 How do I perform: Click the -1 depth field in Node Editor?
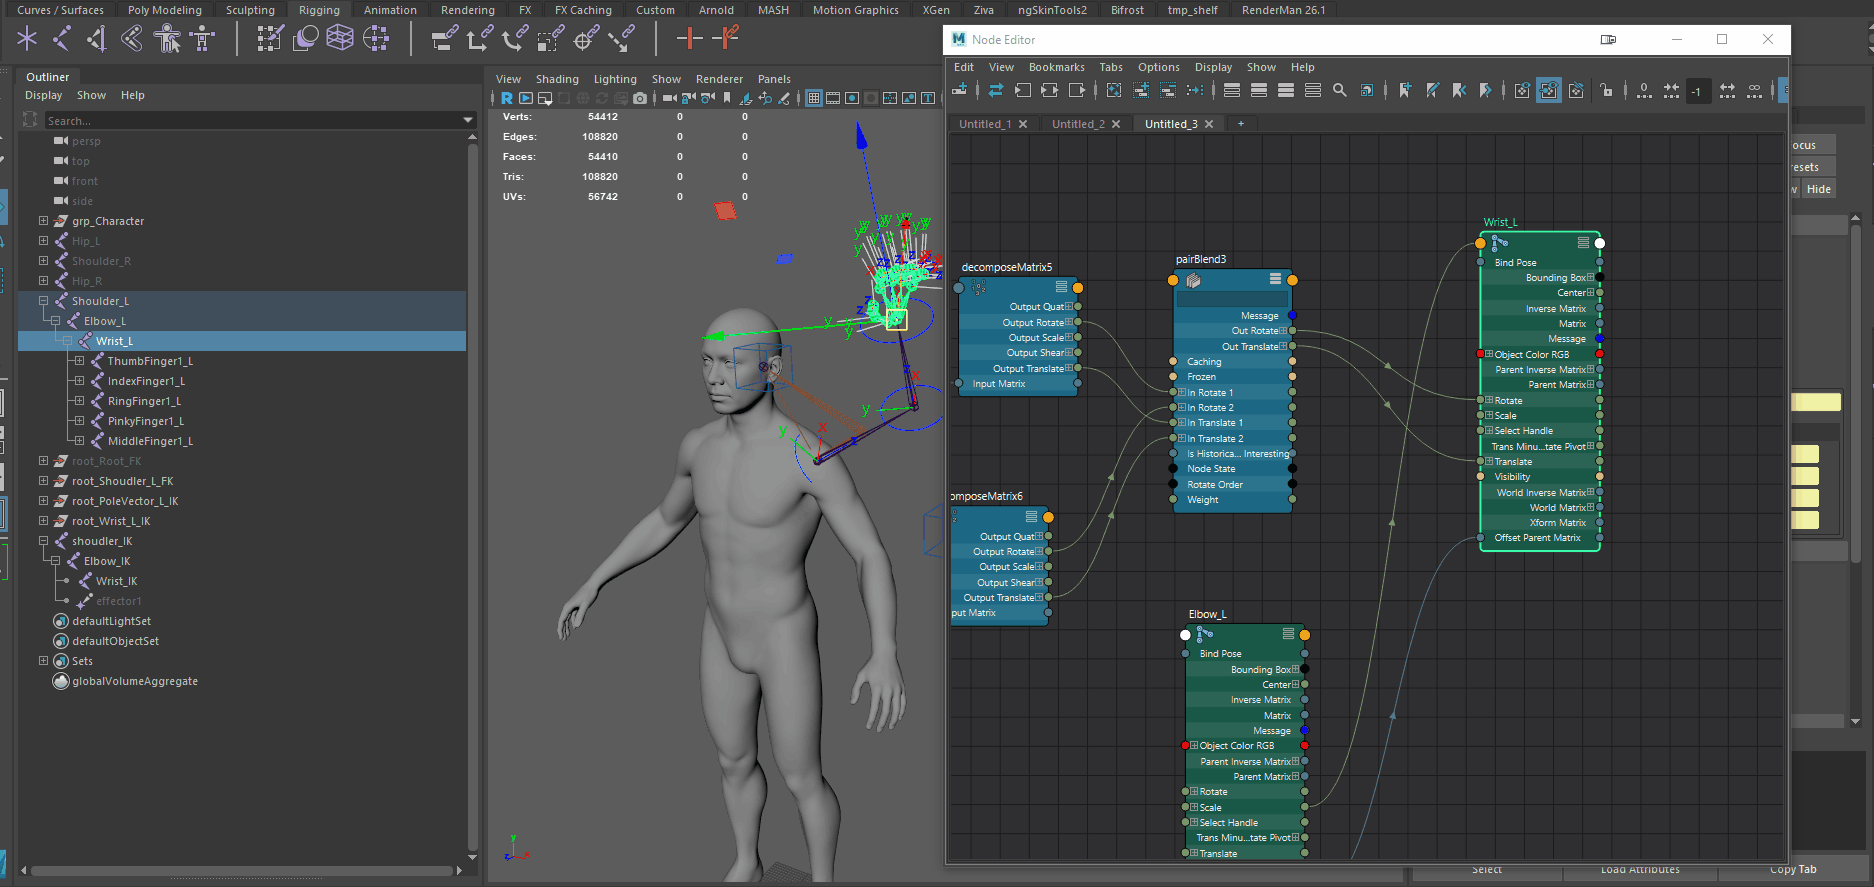(x=1698, y=90)
